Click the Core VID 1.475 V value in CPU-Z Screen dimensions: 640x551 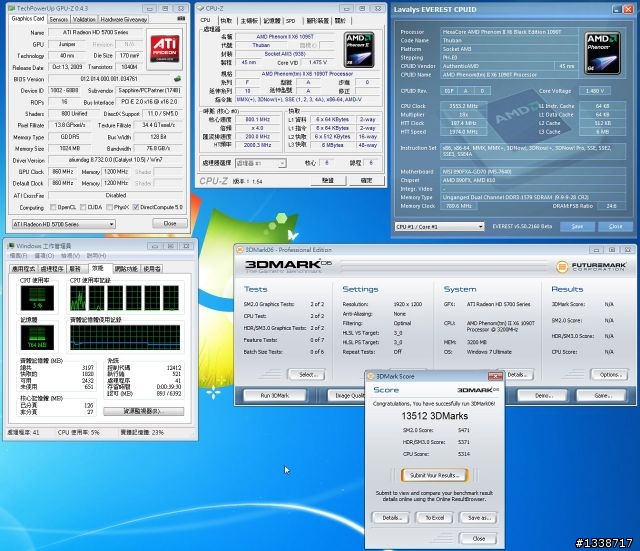[x=318, y=62]
